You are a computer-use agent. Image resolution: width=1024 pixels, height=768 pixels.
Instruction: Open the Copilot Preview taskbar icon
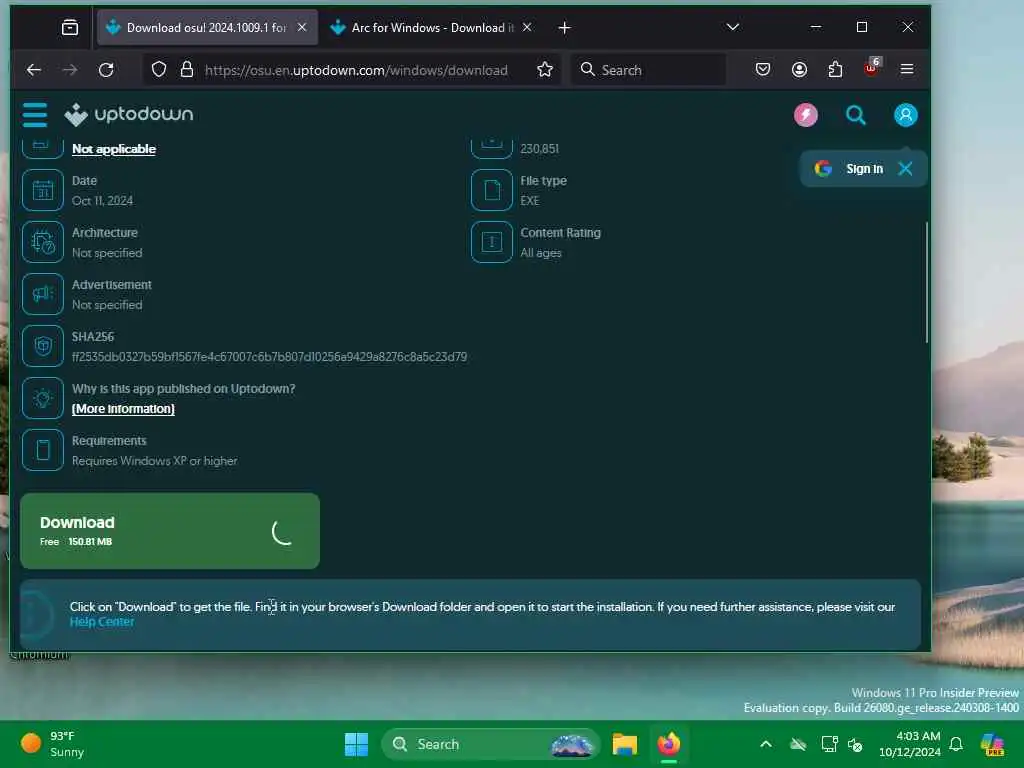[x=993, y=744]
